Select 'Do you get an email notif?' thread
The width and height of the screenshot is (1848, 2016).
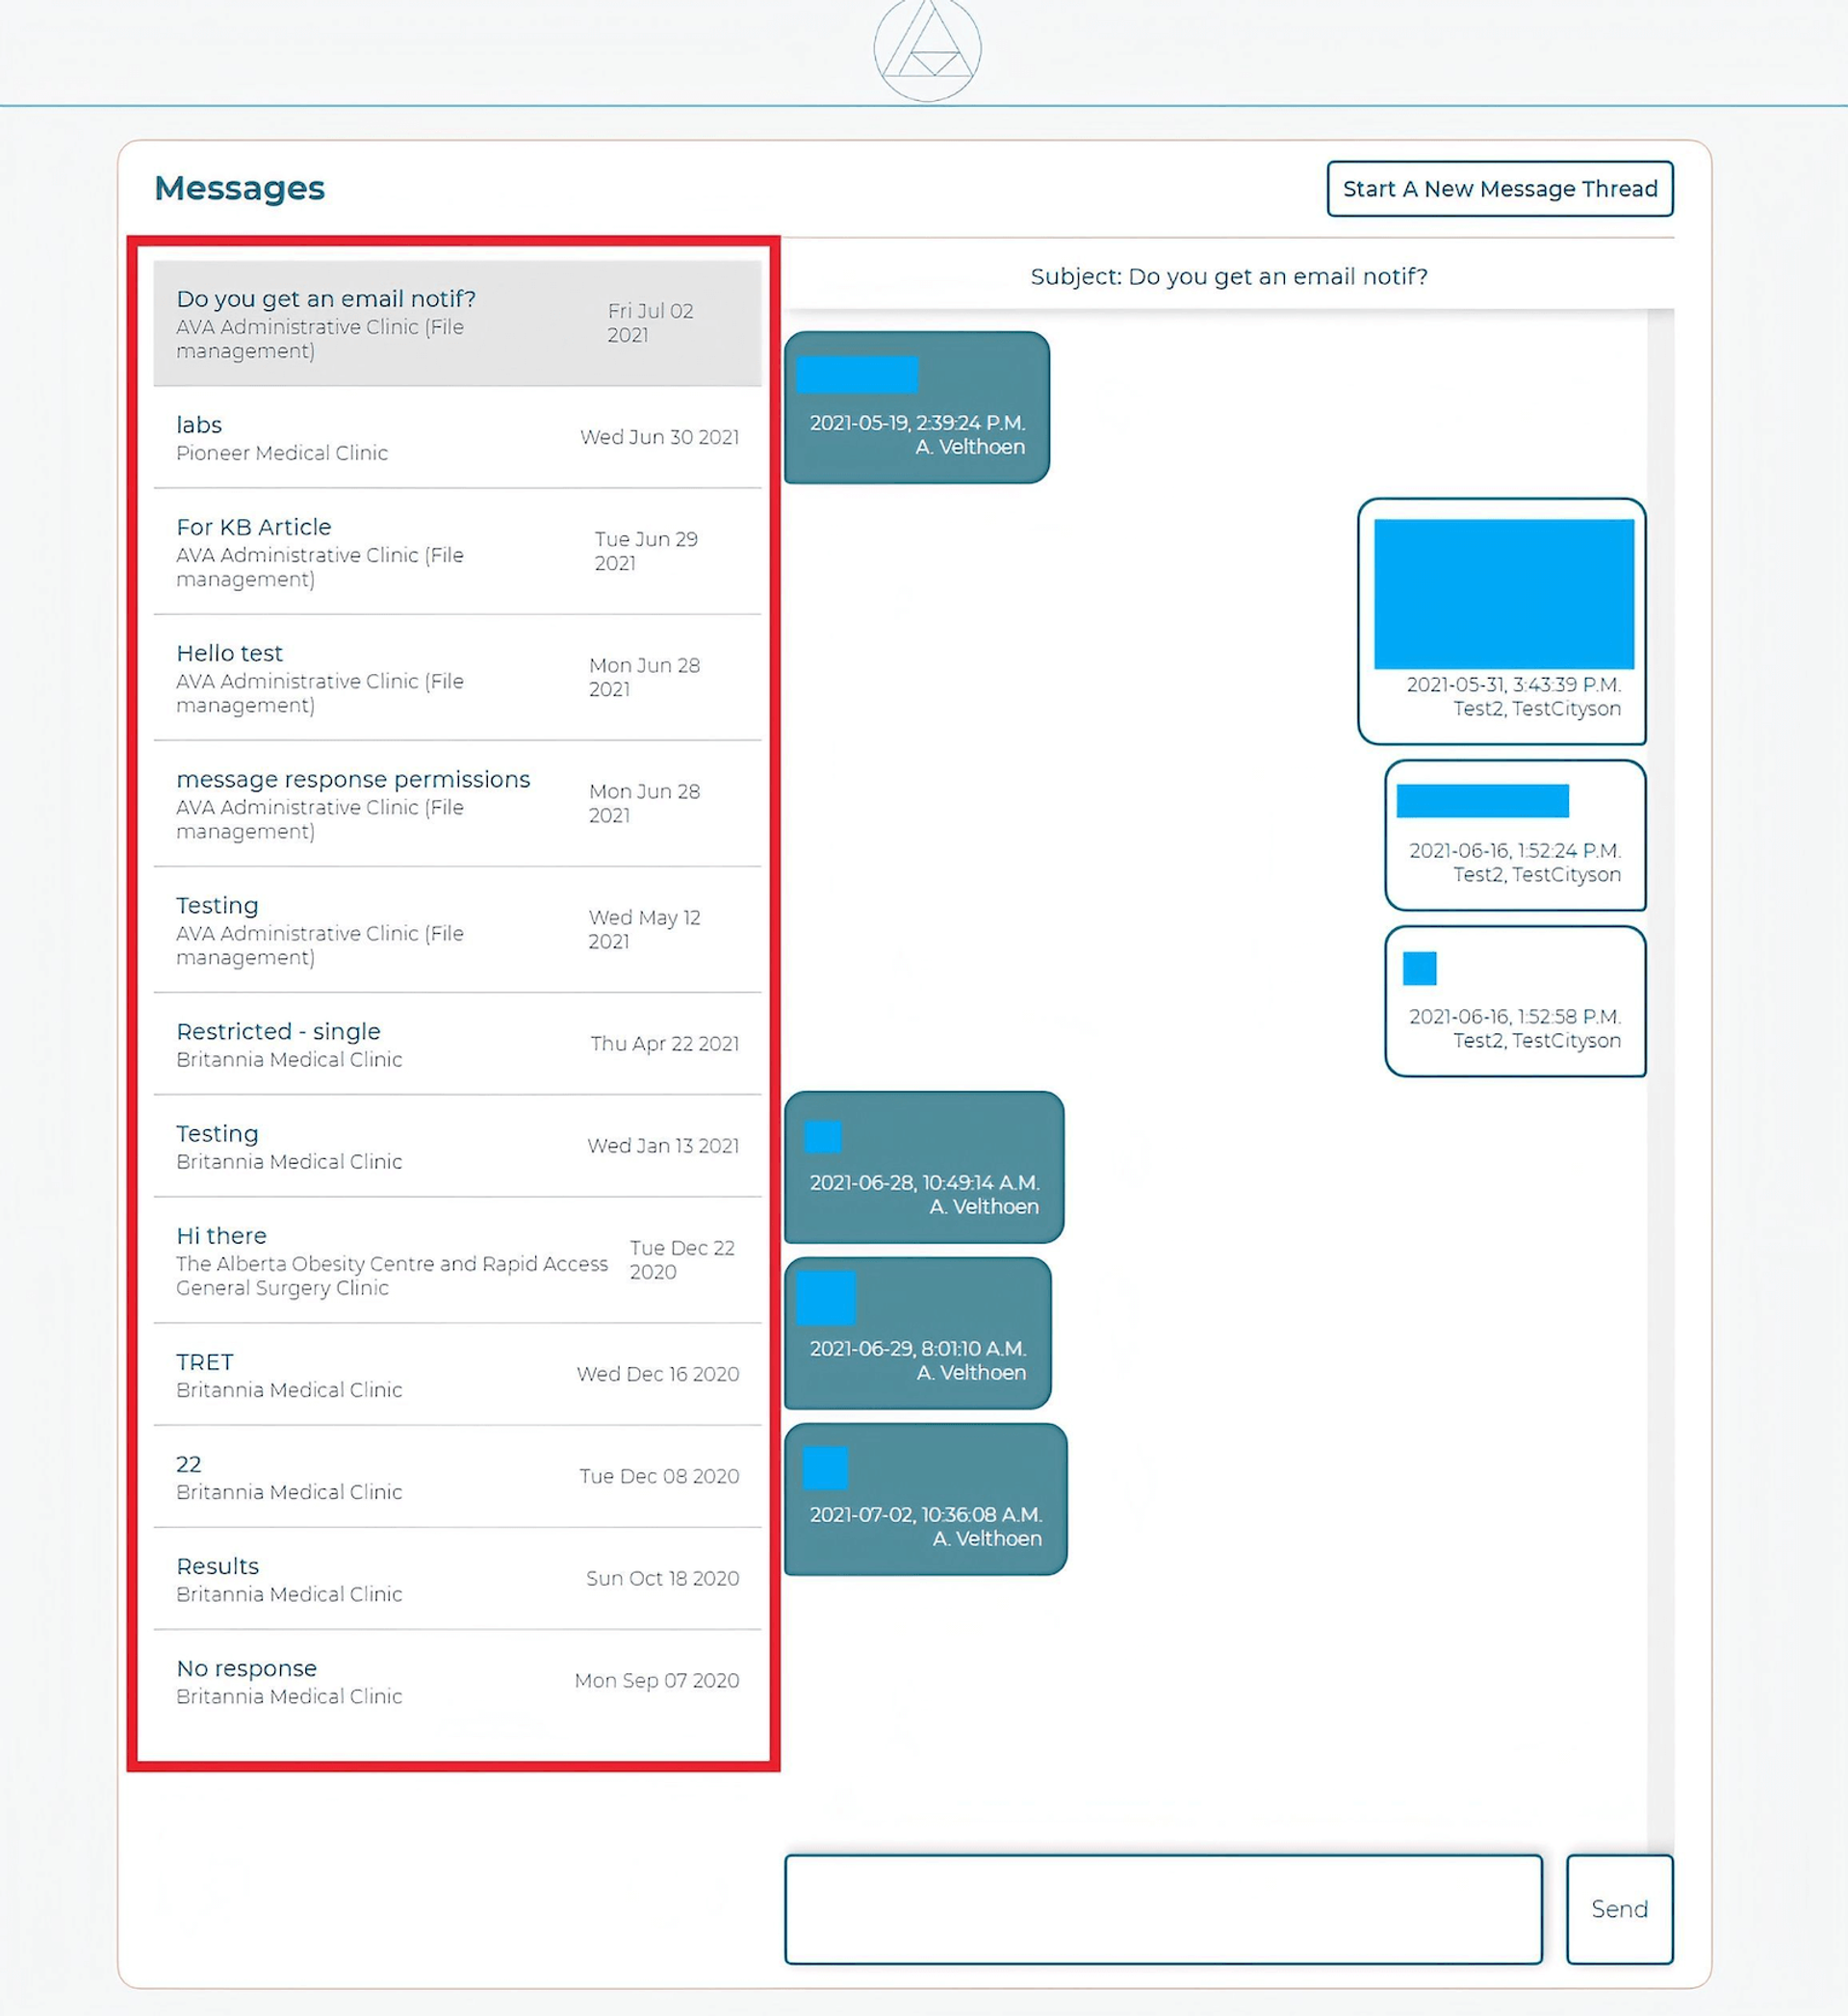click(x=457, y=324)
